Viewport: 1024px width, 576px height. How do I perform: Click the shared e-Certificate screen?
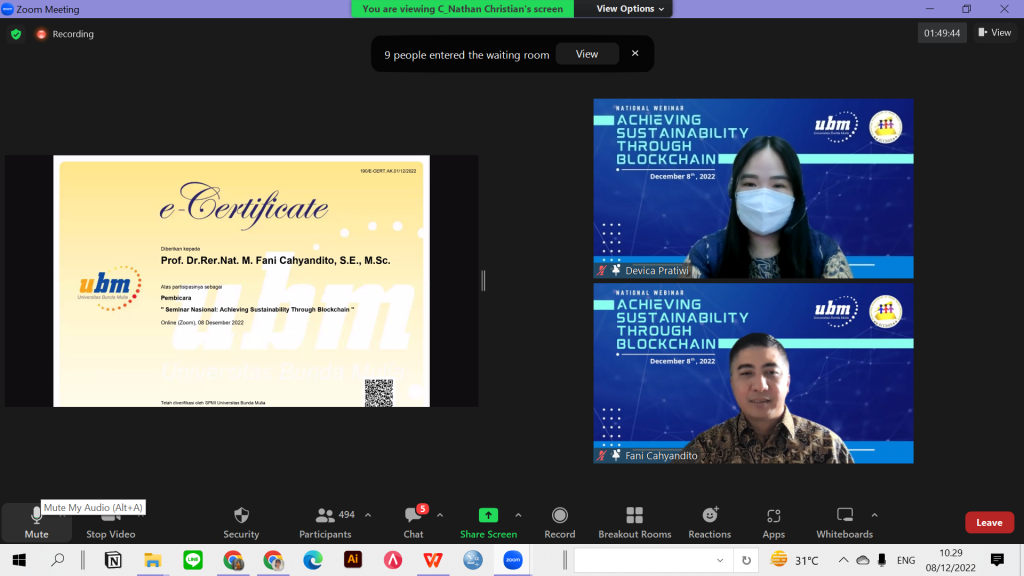242,281
